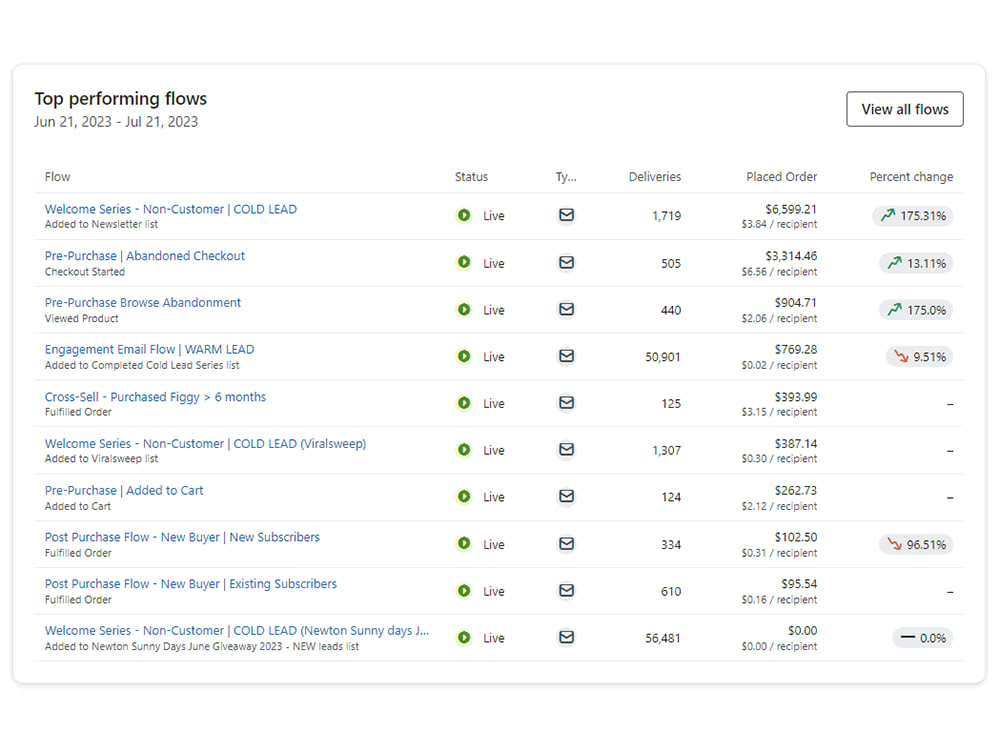1000x750 pixels.
Task: Click the red downward trend icon showing 9.51%
Action: pos(918,357)
